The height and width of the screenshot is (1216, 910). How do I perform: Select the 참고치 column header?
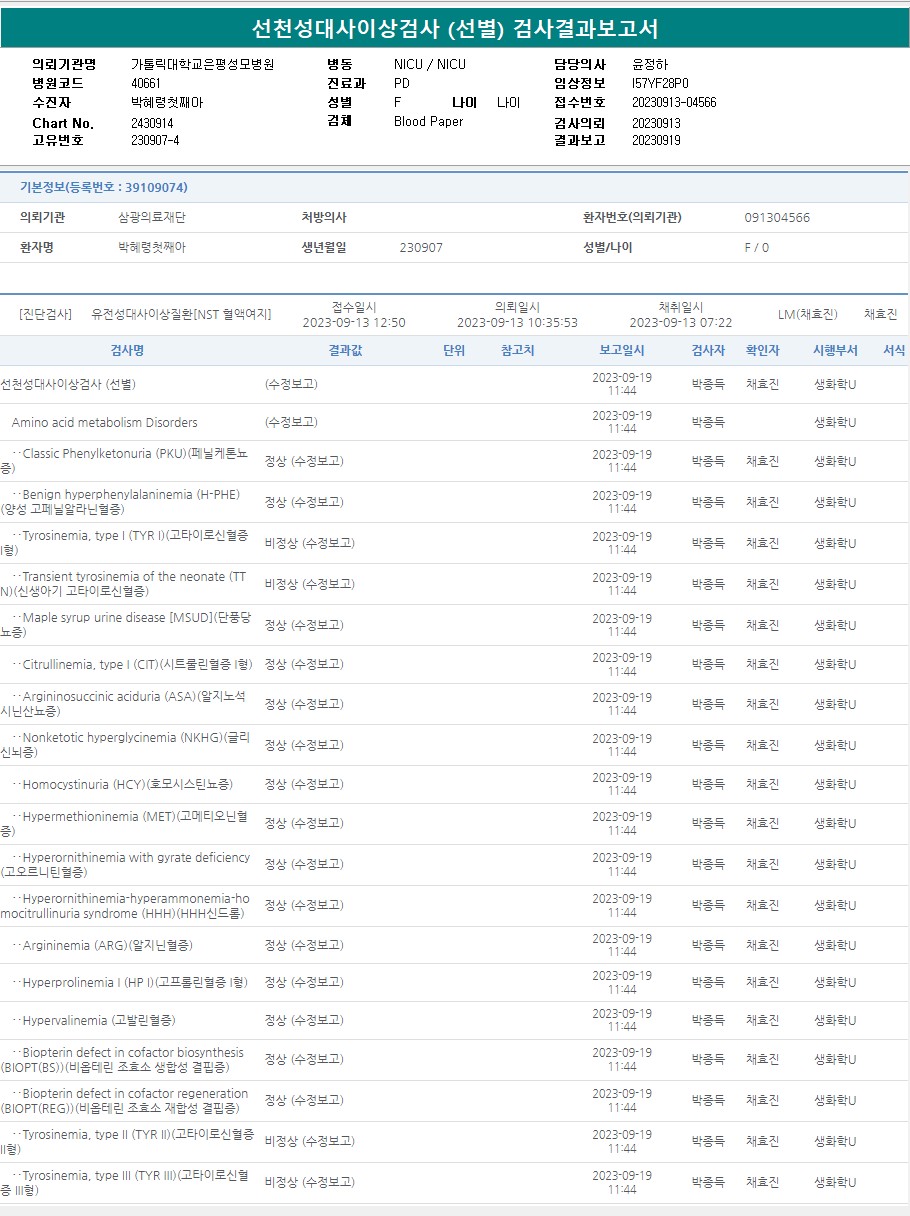(518, 351)
